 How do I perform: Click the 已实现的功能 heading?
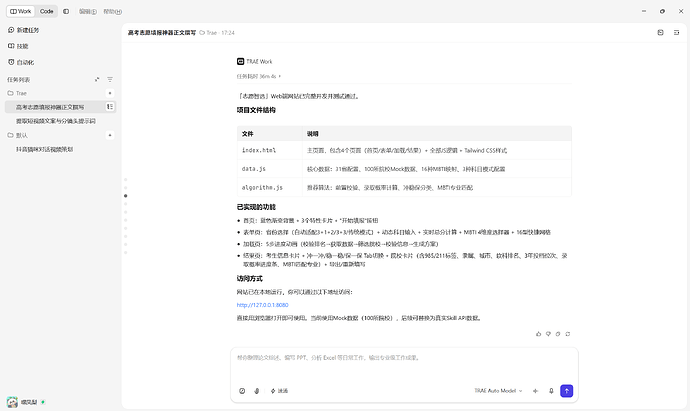(256, 207)
